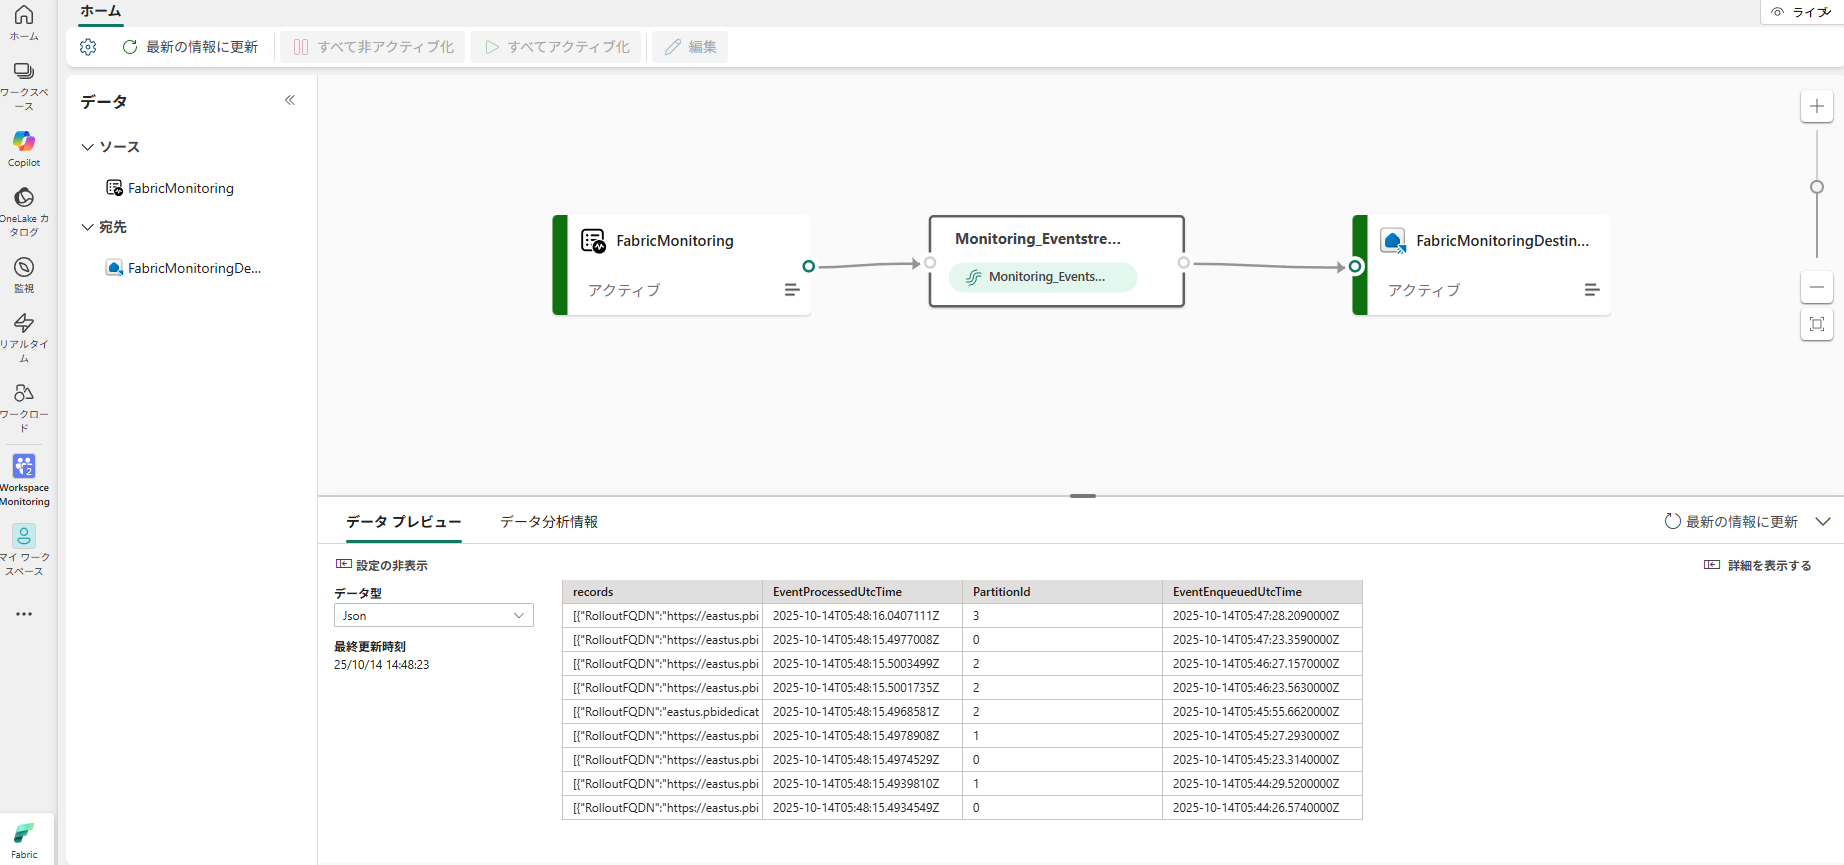
Task: Click the input connector of the destination node
Action: point(1355,266)
